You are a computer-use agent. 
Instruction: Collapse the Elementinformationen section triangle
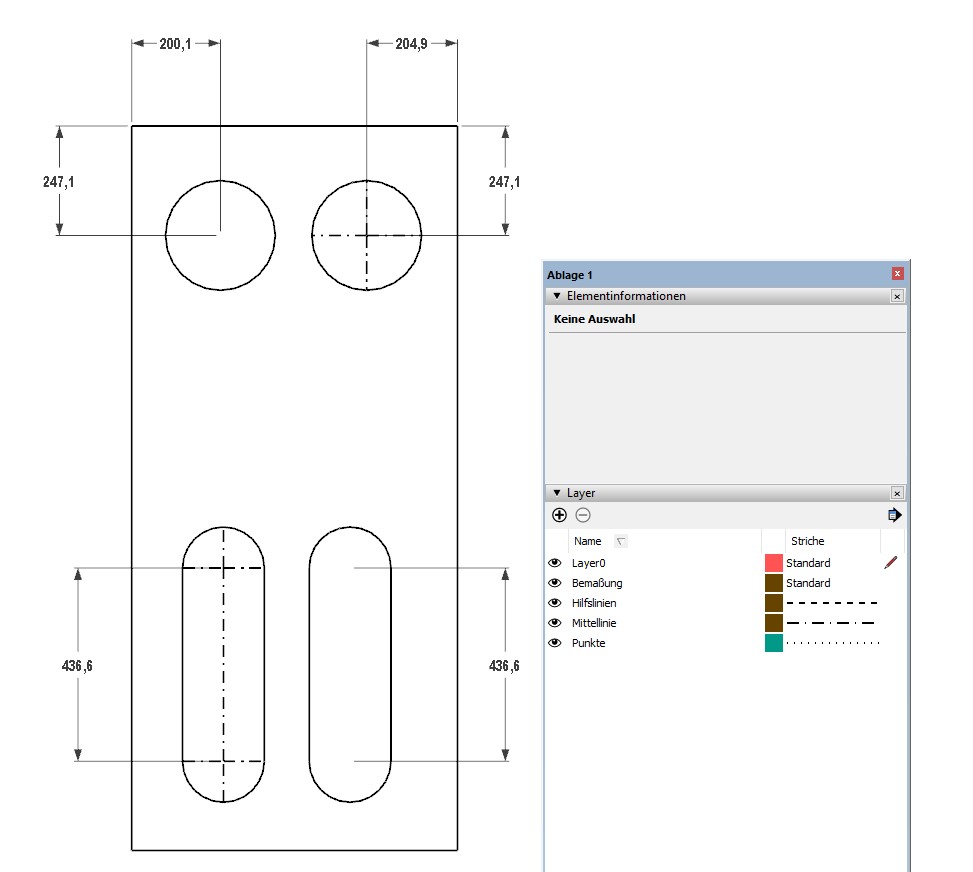click(x=557, y=297)
